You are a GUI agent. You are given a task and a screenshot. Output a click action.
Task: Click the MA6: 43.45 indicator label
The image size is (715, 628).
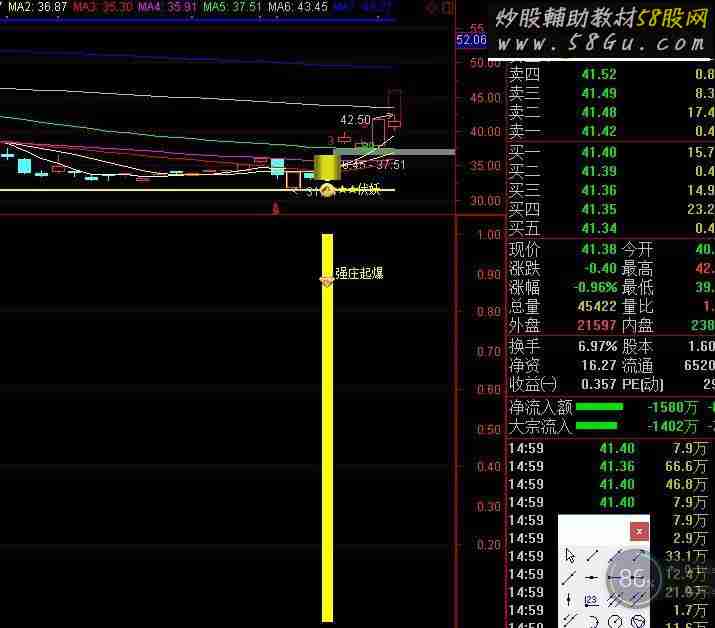click(298, 7)
